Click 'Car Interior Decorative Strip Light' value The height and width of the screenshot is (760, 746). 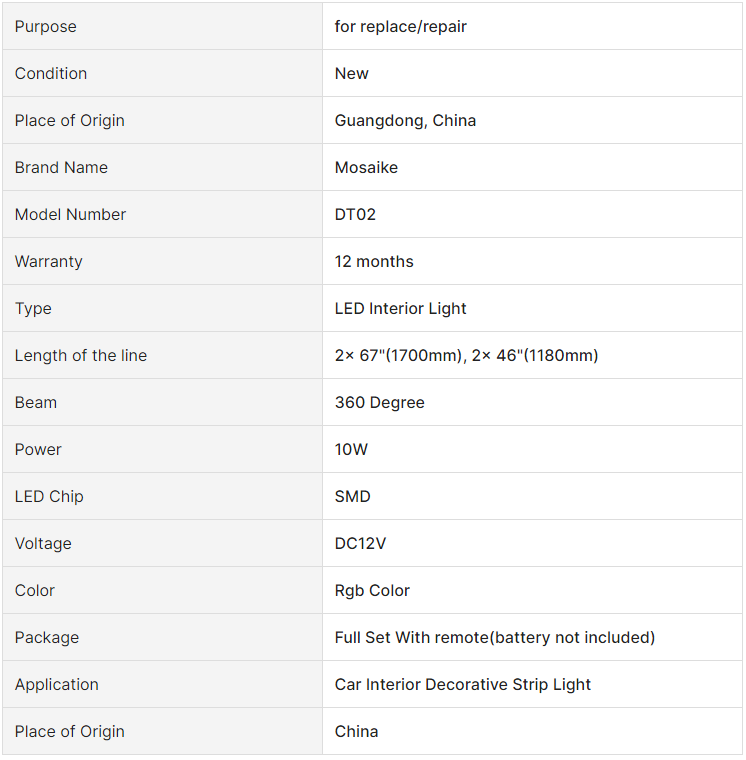coord(462,684)
